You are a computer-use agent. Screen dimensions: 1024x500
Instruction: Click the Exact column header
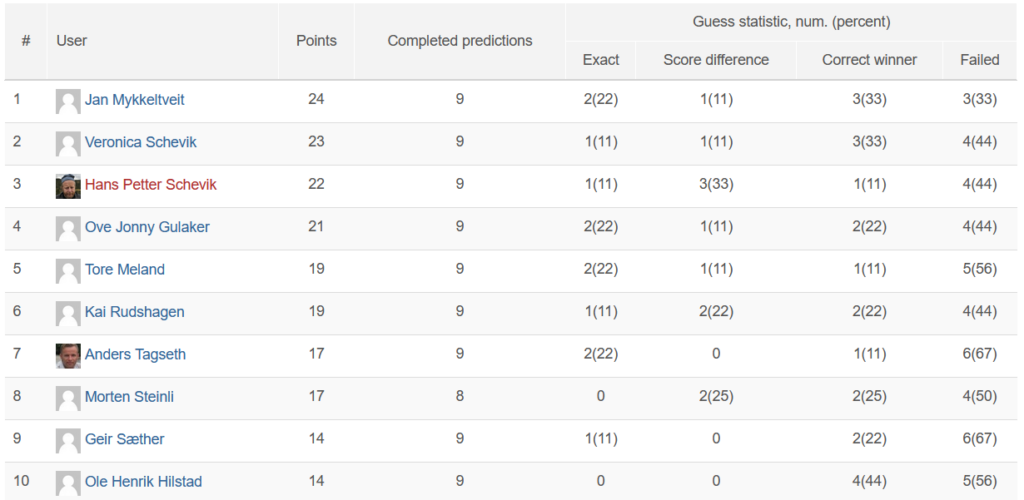(601, 60)
